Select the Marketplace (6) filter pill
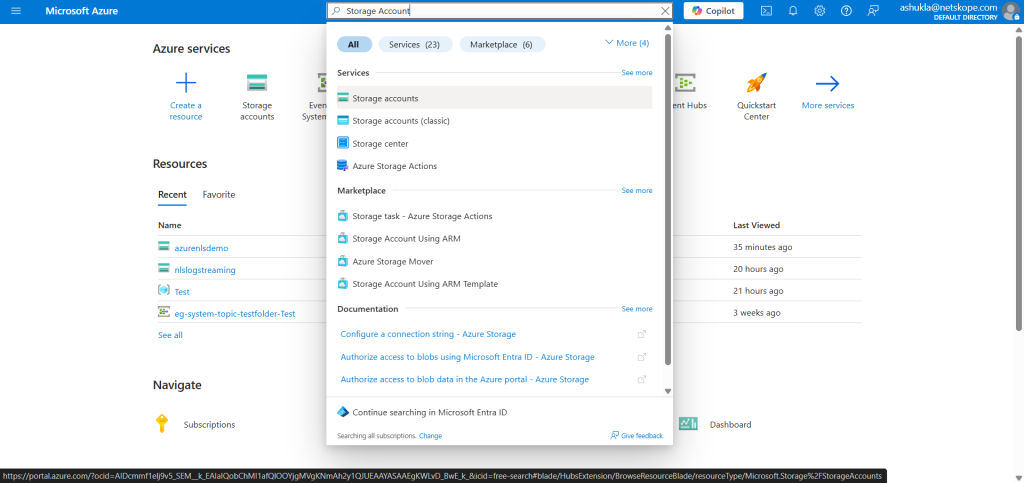Screen dimensions: 1024x483 502,44
